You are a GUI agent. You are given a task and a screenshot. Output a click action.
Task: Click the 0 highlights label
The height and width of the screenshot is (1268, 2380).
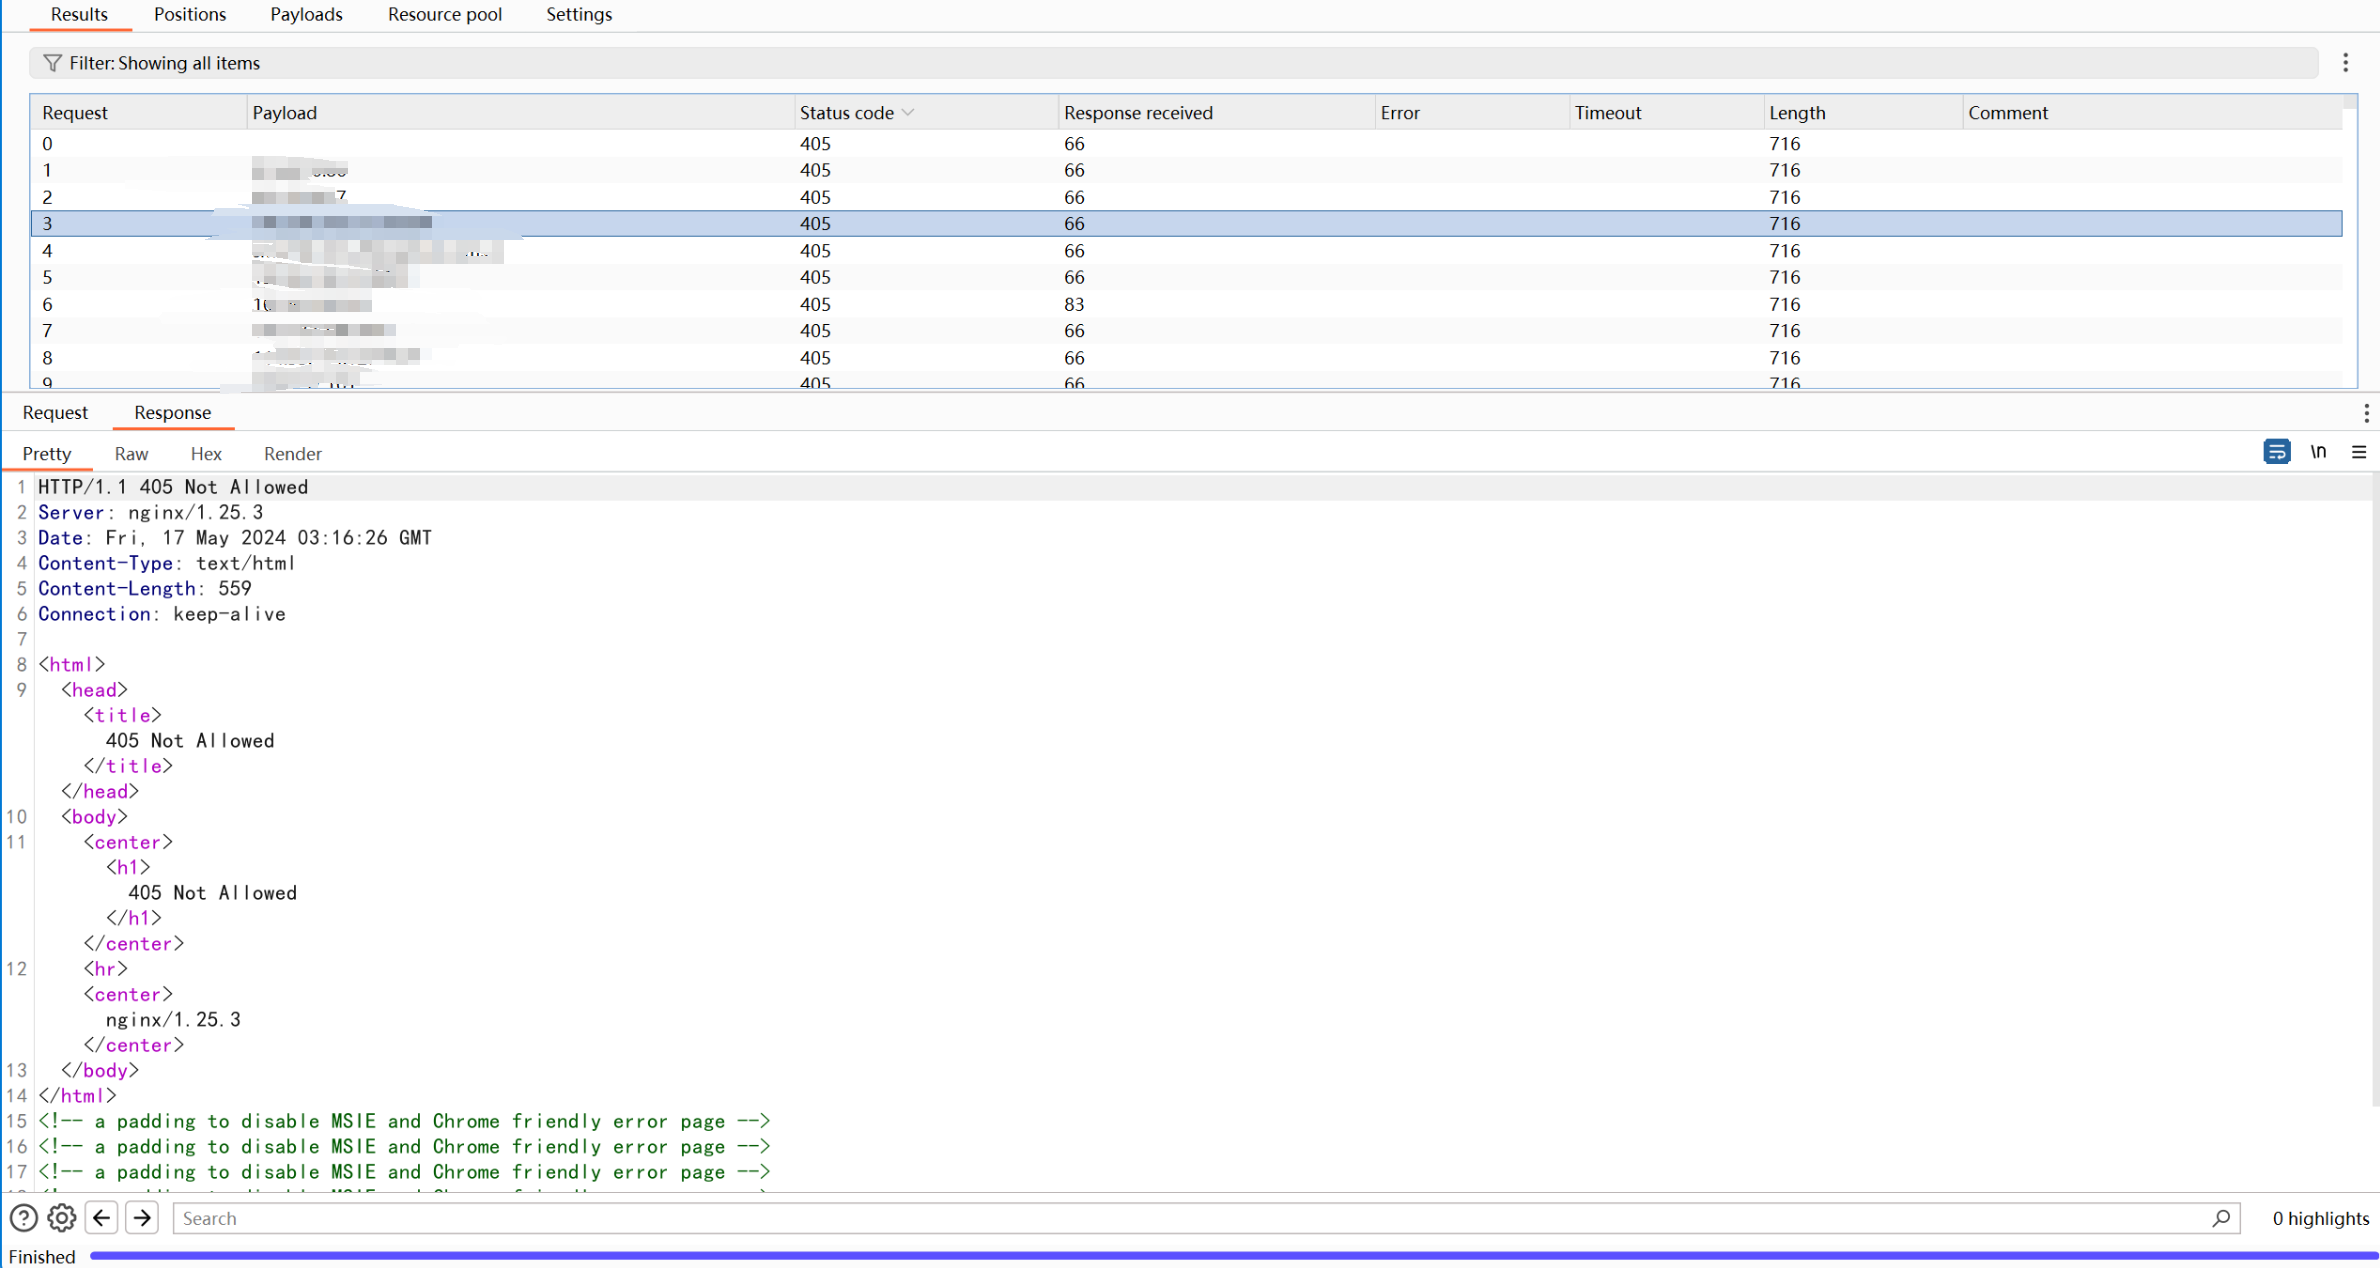[x=2320, y=1218]
